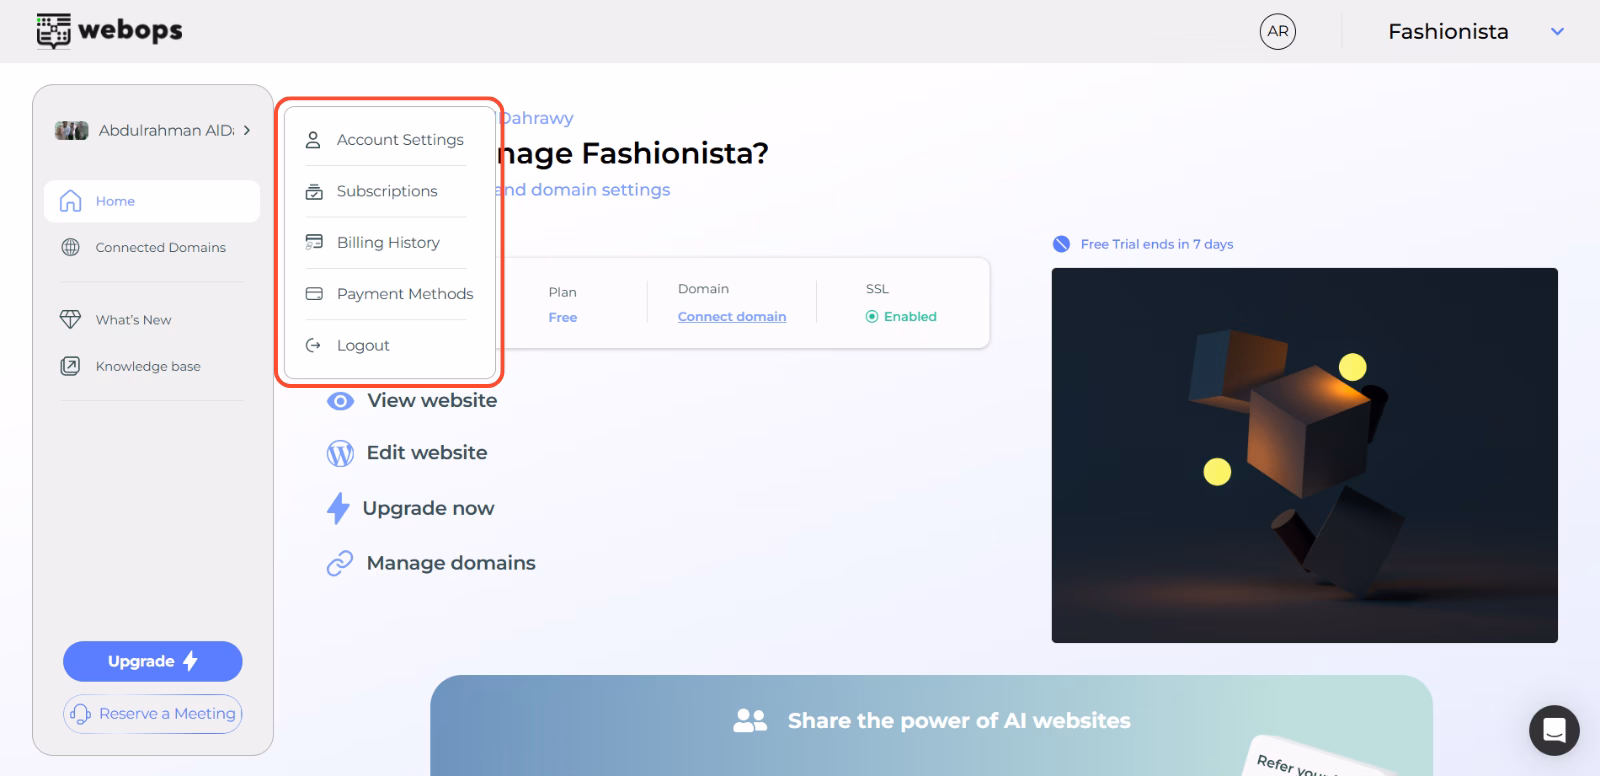Open Billing History menu entry
Image resolution: width=1600 pixels, height=776 pixels.
tap(387, 243)
